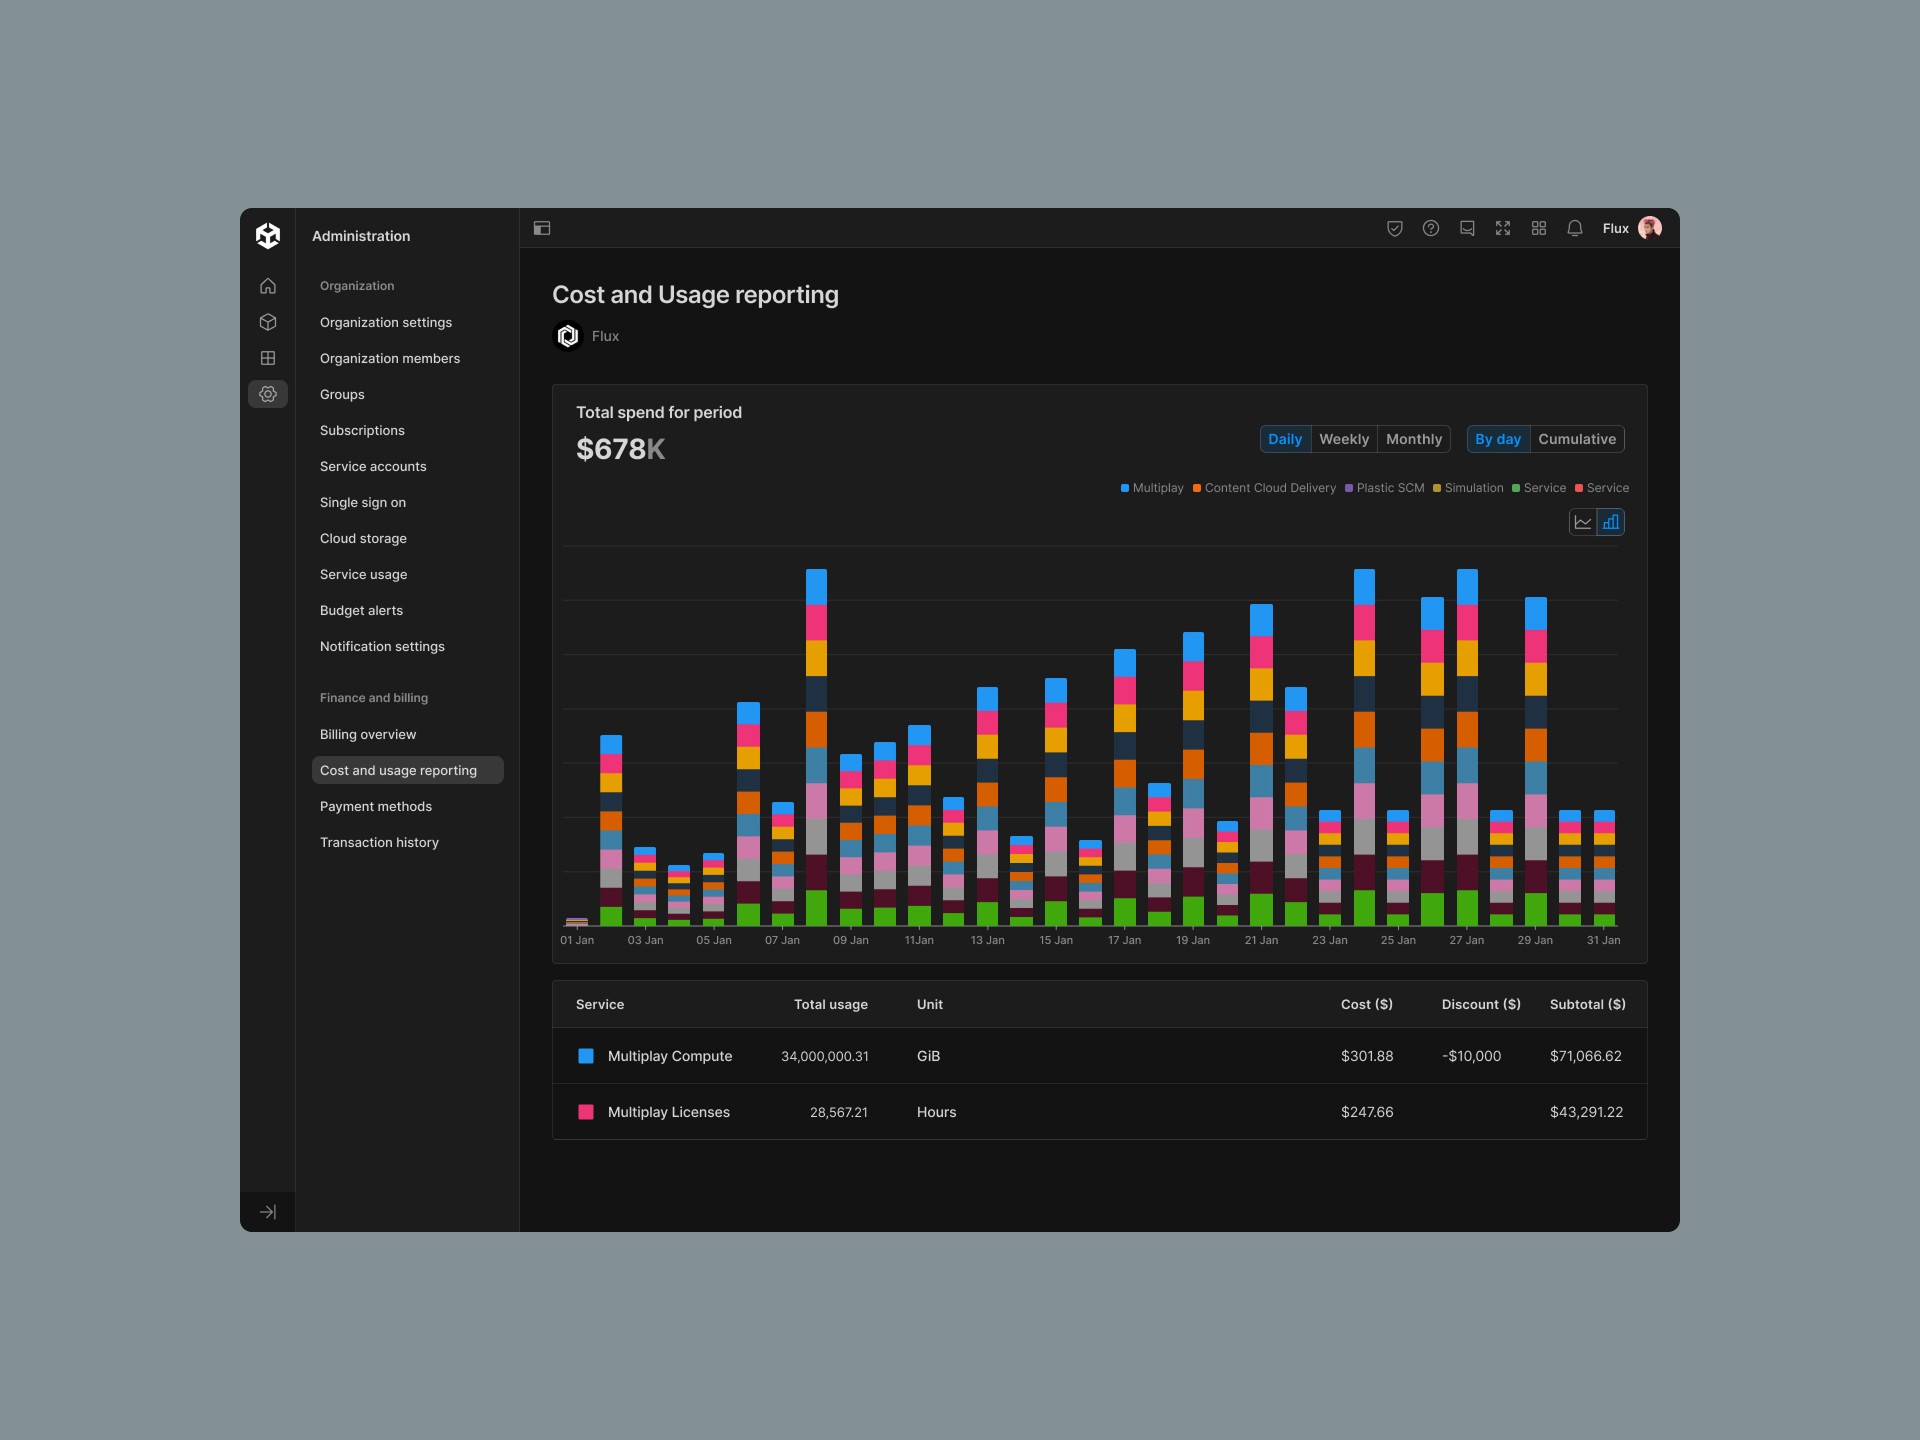Click the apps grid icon in the top bar
This screenshot has height=1440, width=1920.
point(1538,228)
